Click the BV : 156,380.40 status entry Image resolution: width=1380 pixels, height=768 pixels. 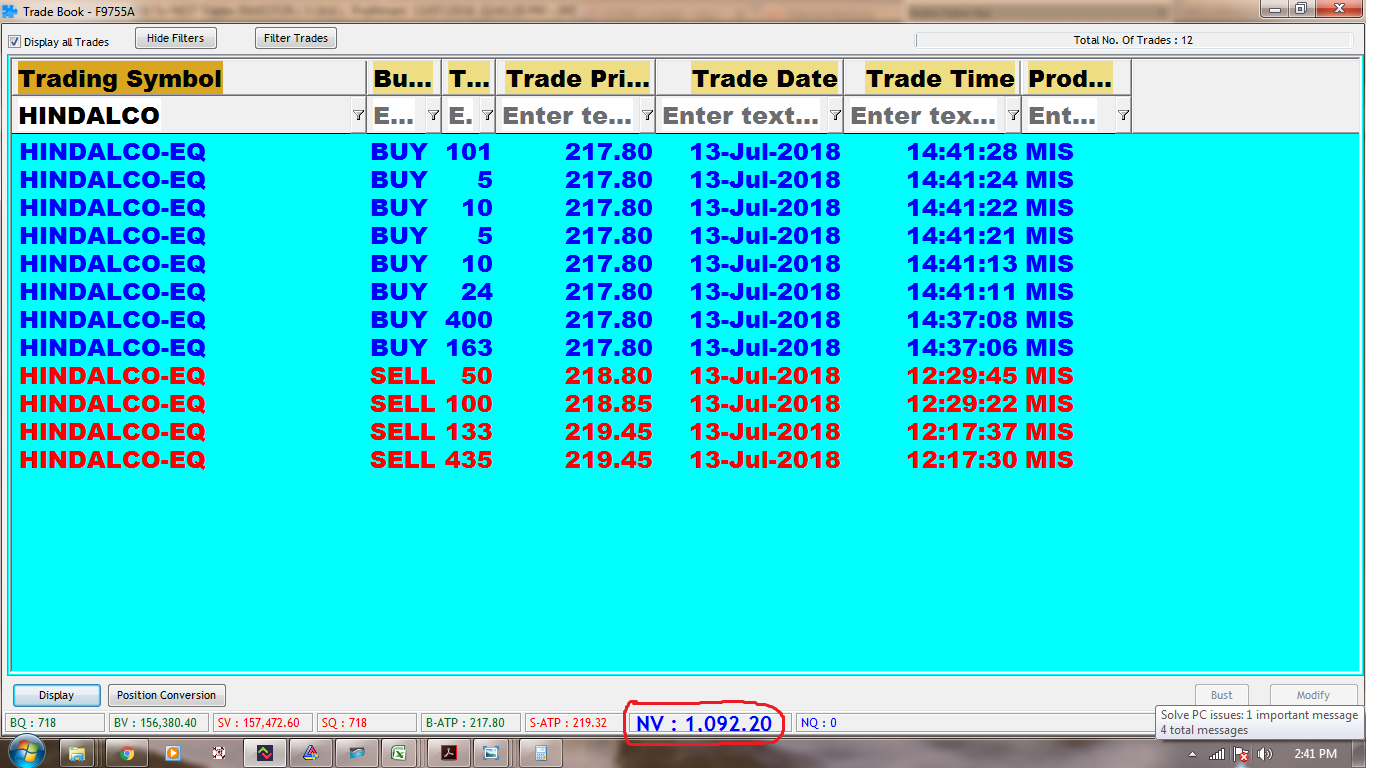(x=158, y=723)
